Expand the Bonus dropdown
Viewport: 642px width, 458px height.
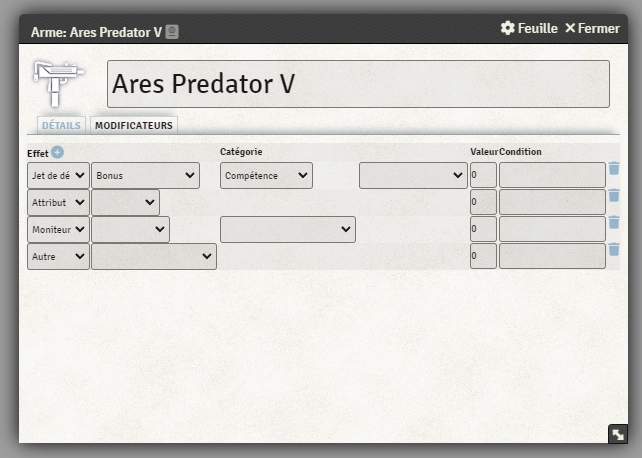coord(145,175)
